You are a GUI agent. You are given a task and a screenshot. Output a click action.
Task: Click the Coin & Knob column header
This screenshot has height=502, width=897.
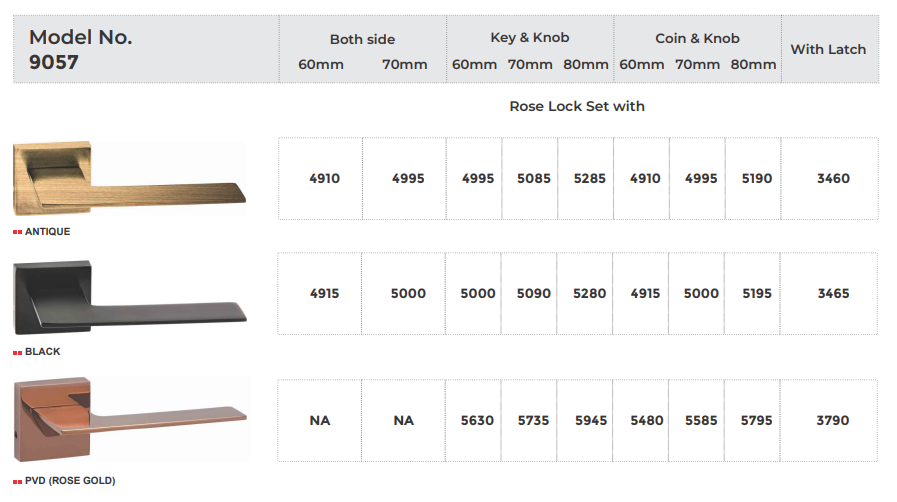pyautogui.click(x=697, y=39)
